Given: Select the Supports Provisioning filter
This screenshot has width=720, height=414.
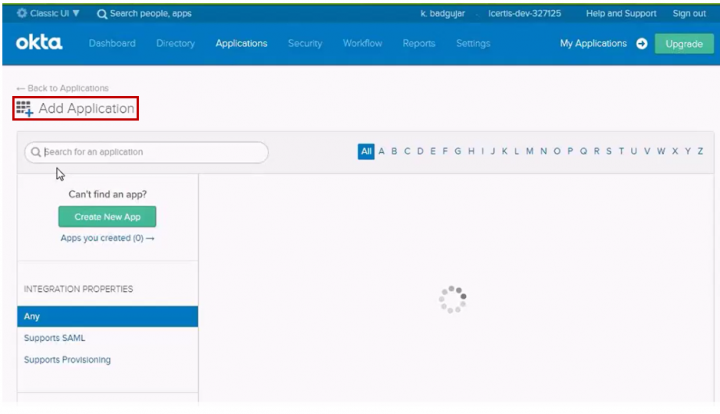Looking at the screenshot, I should (x=67, y=360).
